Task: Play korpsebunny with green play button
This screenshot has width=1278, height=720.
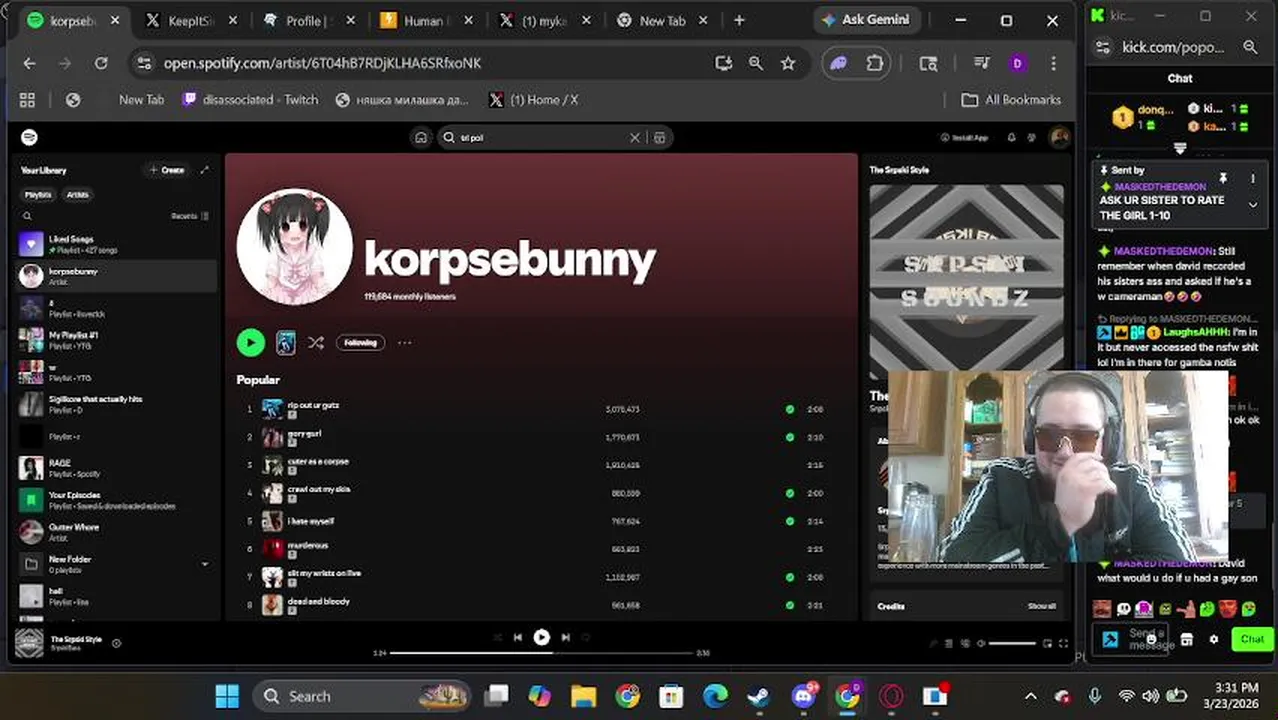Action: 250,343
